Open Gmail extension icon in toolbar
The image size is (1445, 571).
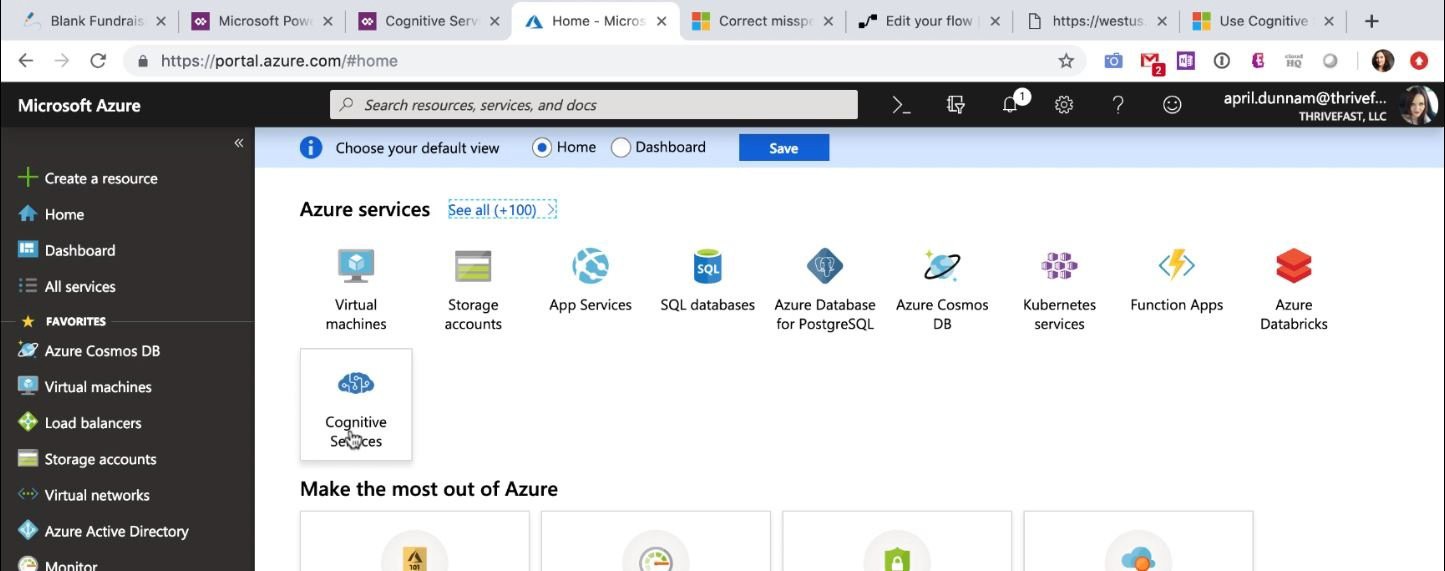pyautogui.click(x=1151, y=62)
